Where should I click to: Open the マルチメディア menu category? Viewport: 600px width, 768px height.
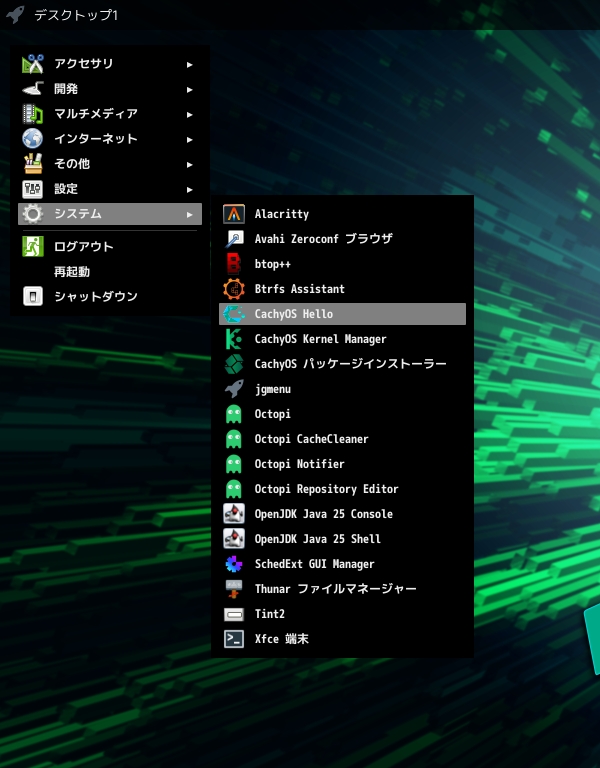(110, 114)
